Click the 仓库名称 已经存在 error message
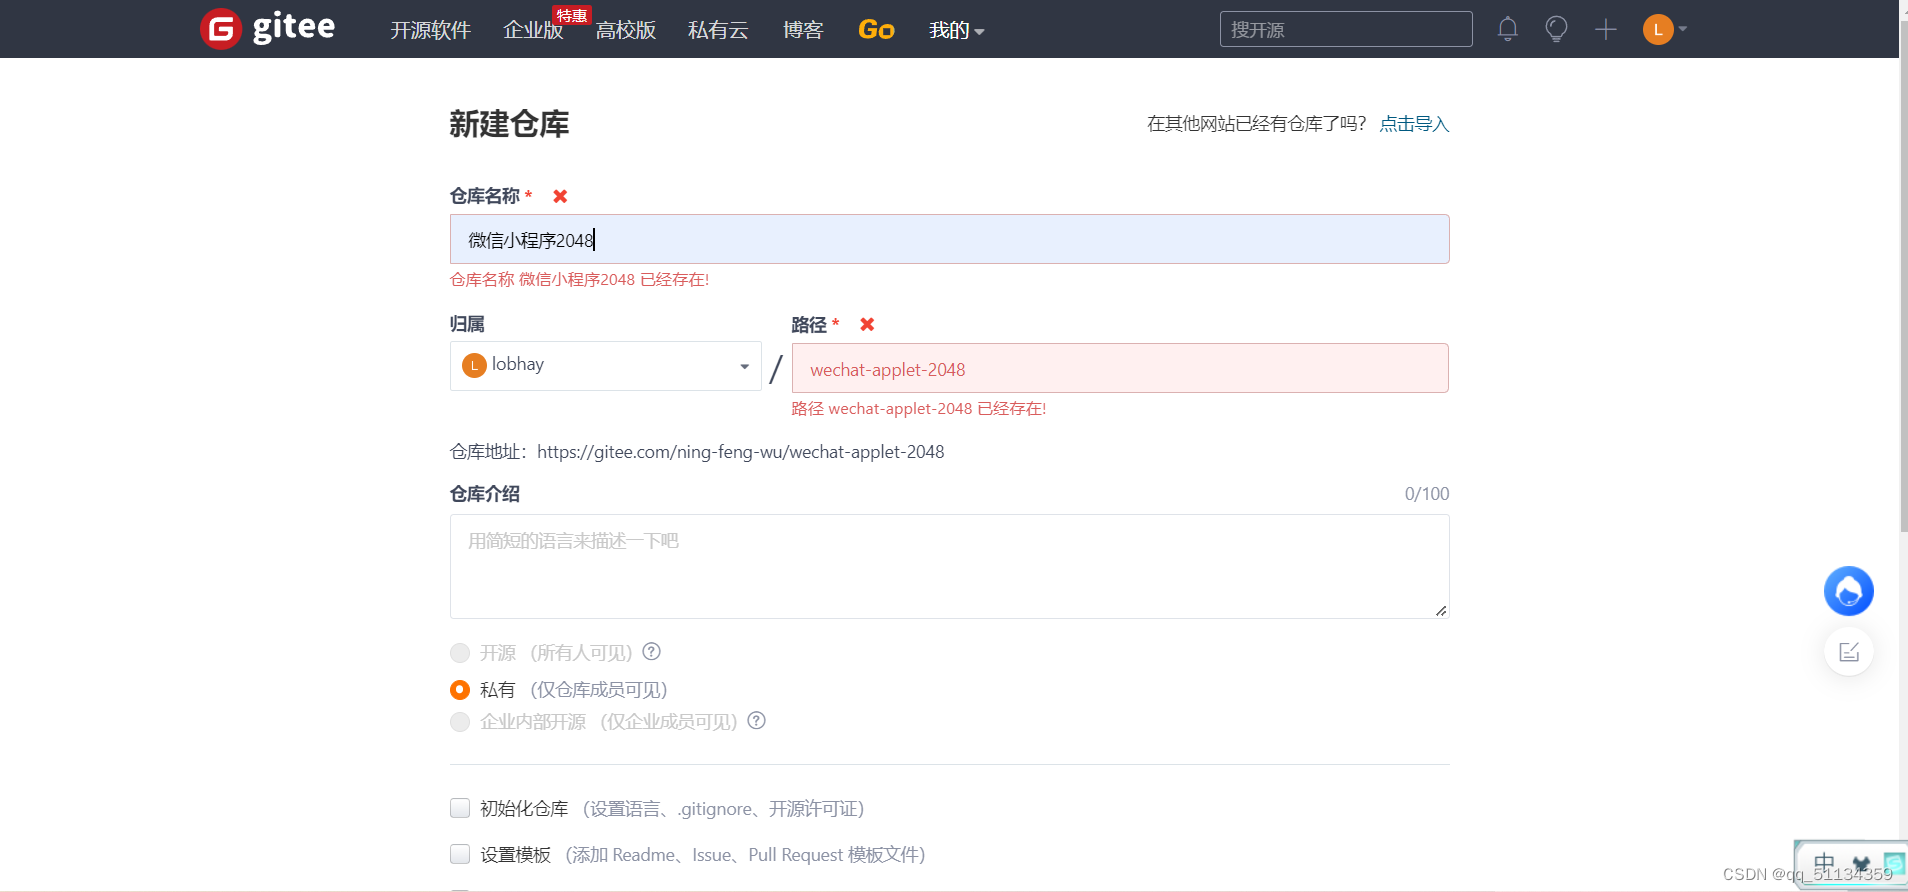 579,280
